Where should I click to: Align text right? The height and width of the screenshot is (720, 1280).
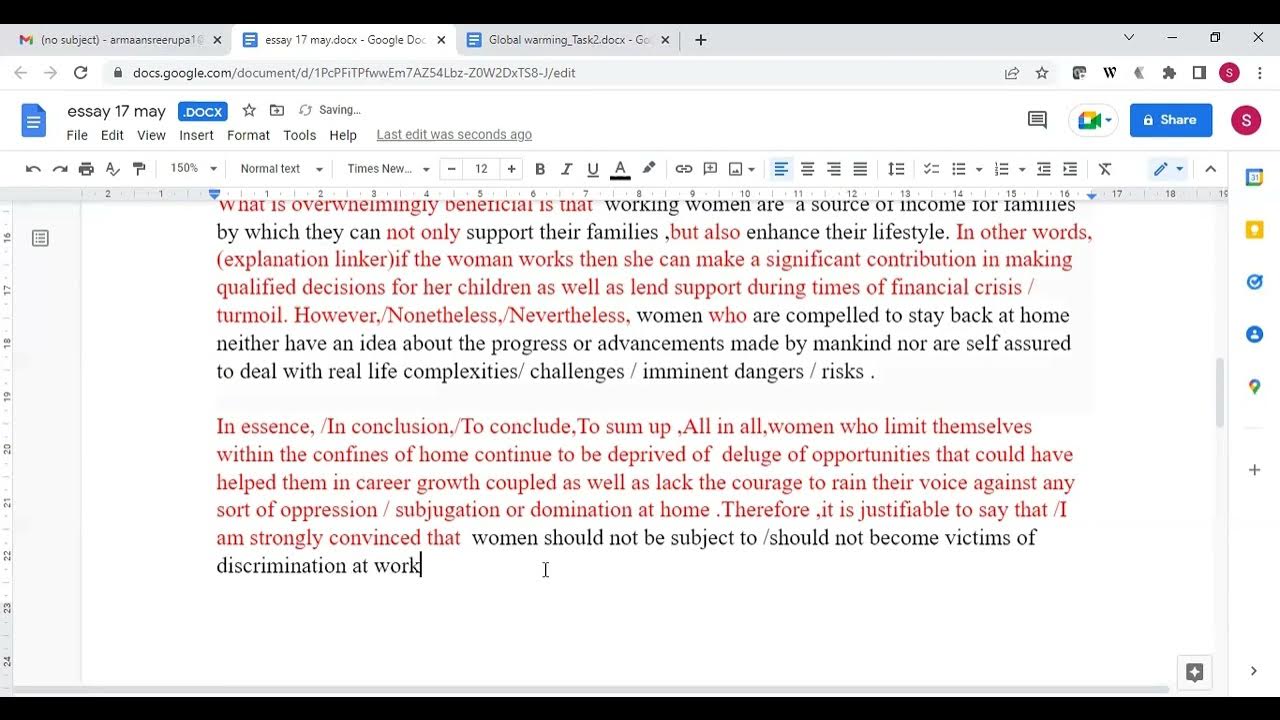coord(833,169)
